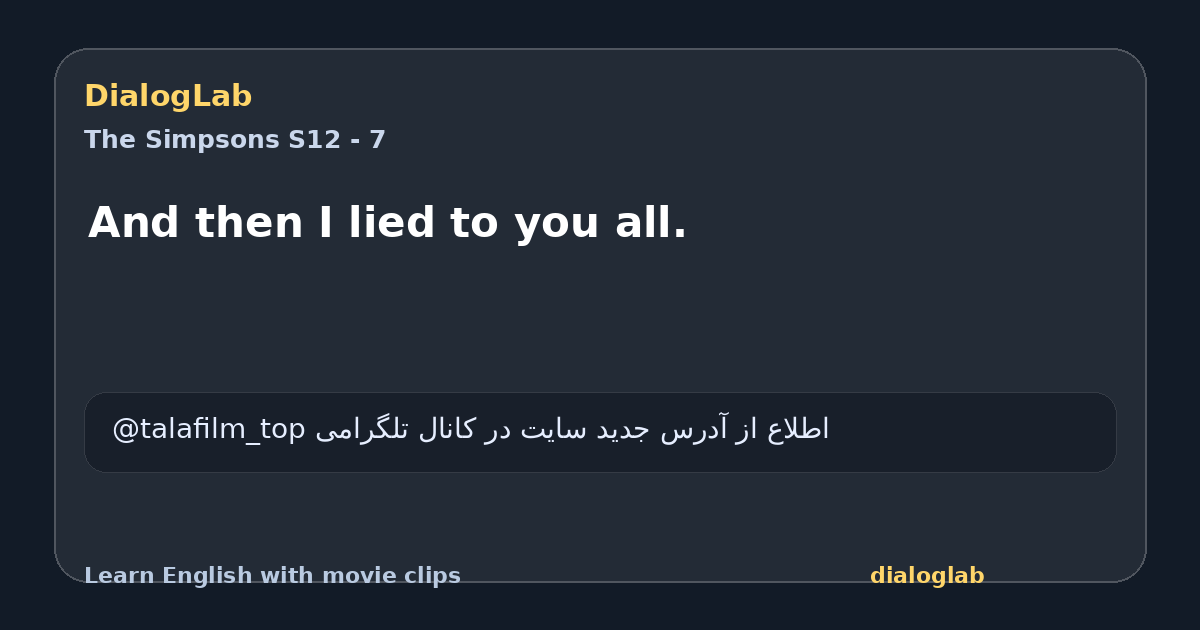
Task: Click the Persian notice text box
Action: tap(600, 432)
